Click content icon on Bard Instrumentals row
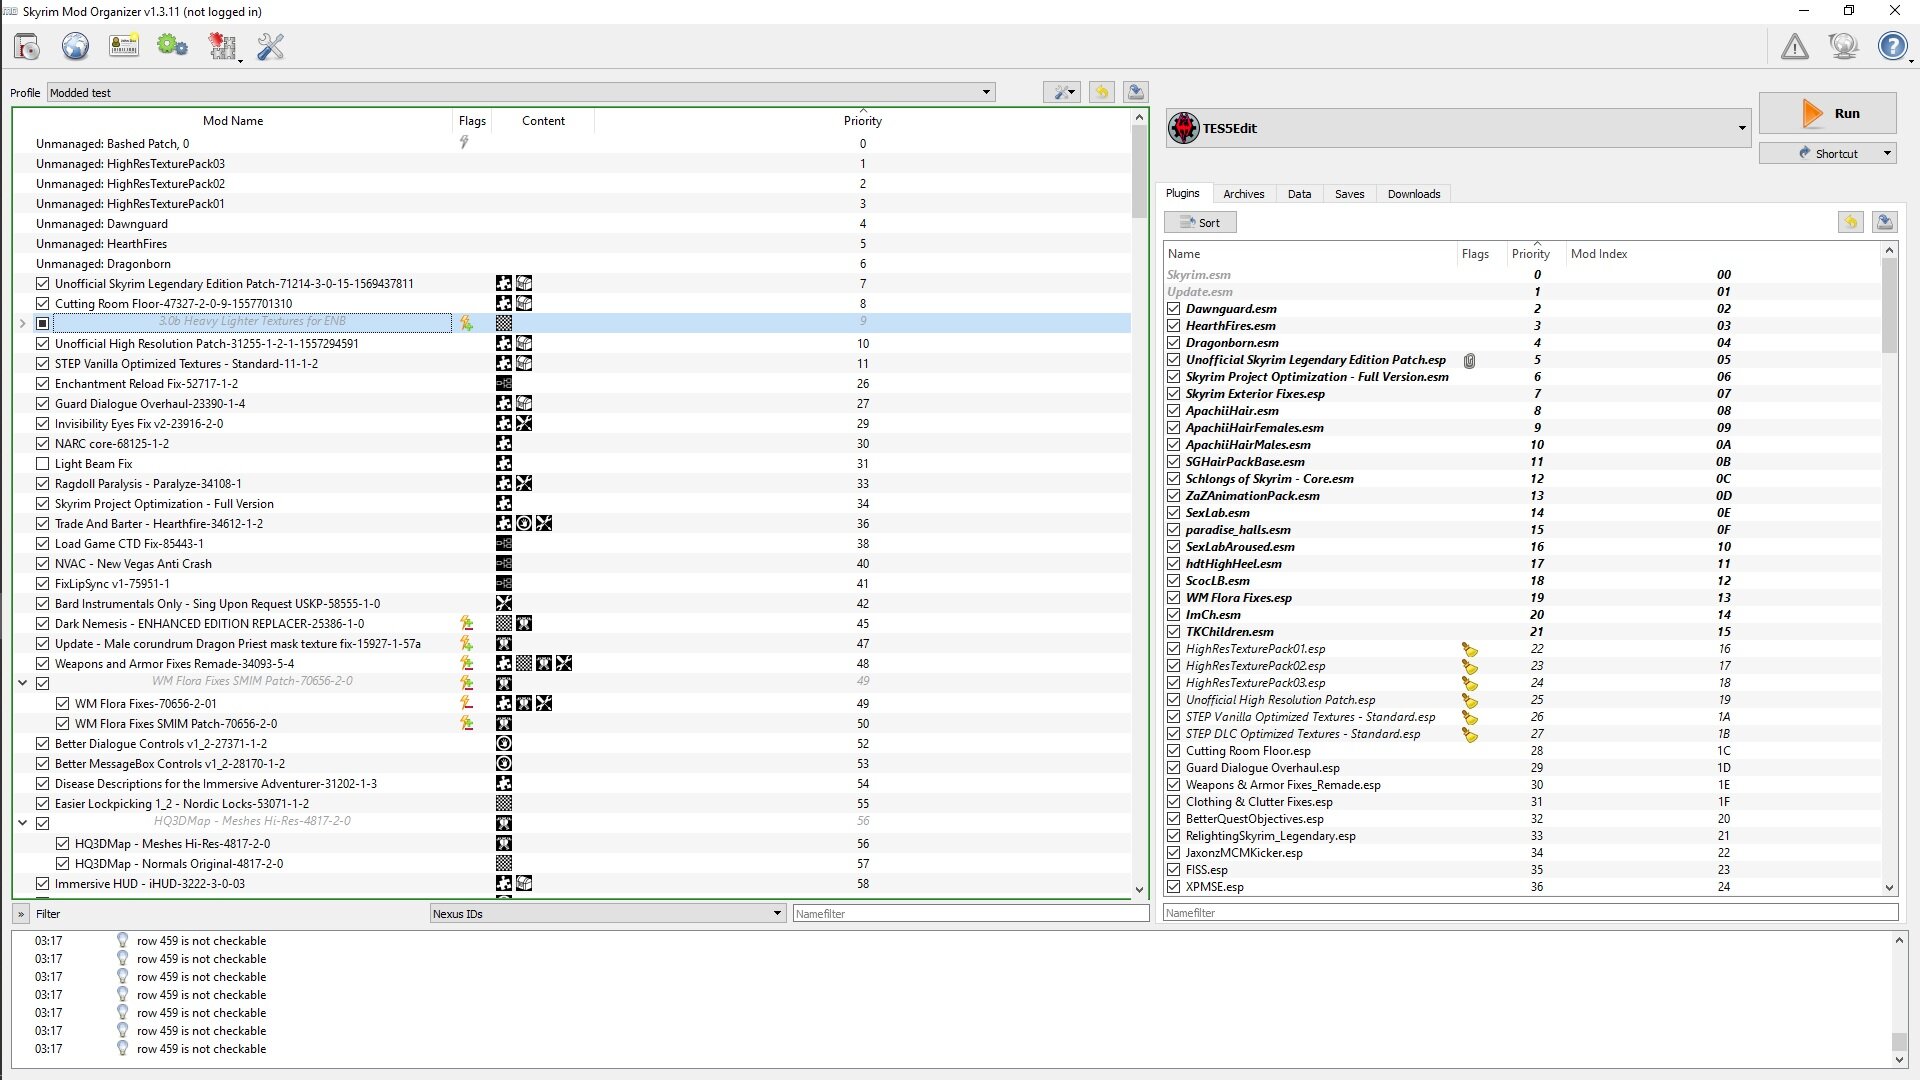 [504, 603]
